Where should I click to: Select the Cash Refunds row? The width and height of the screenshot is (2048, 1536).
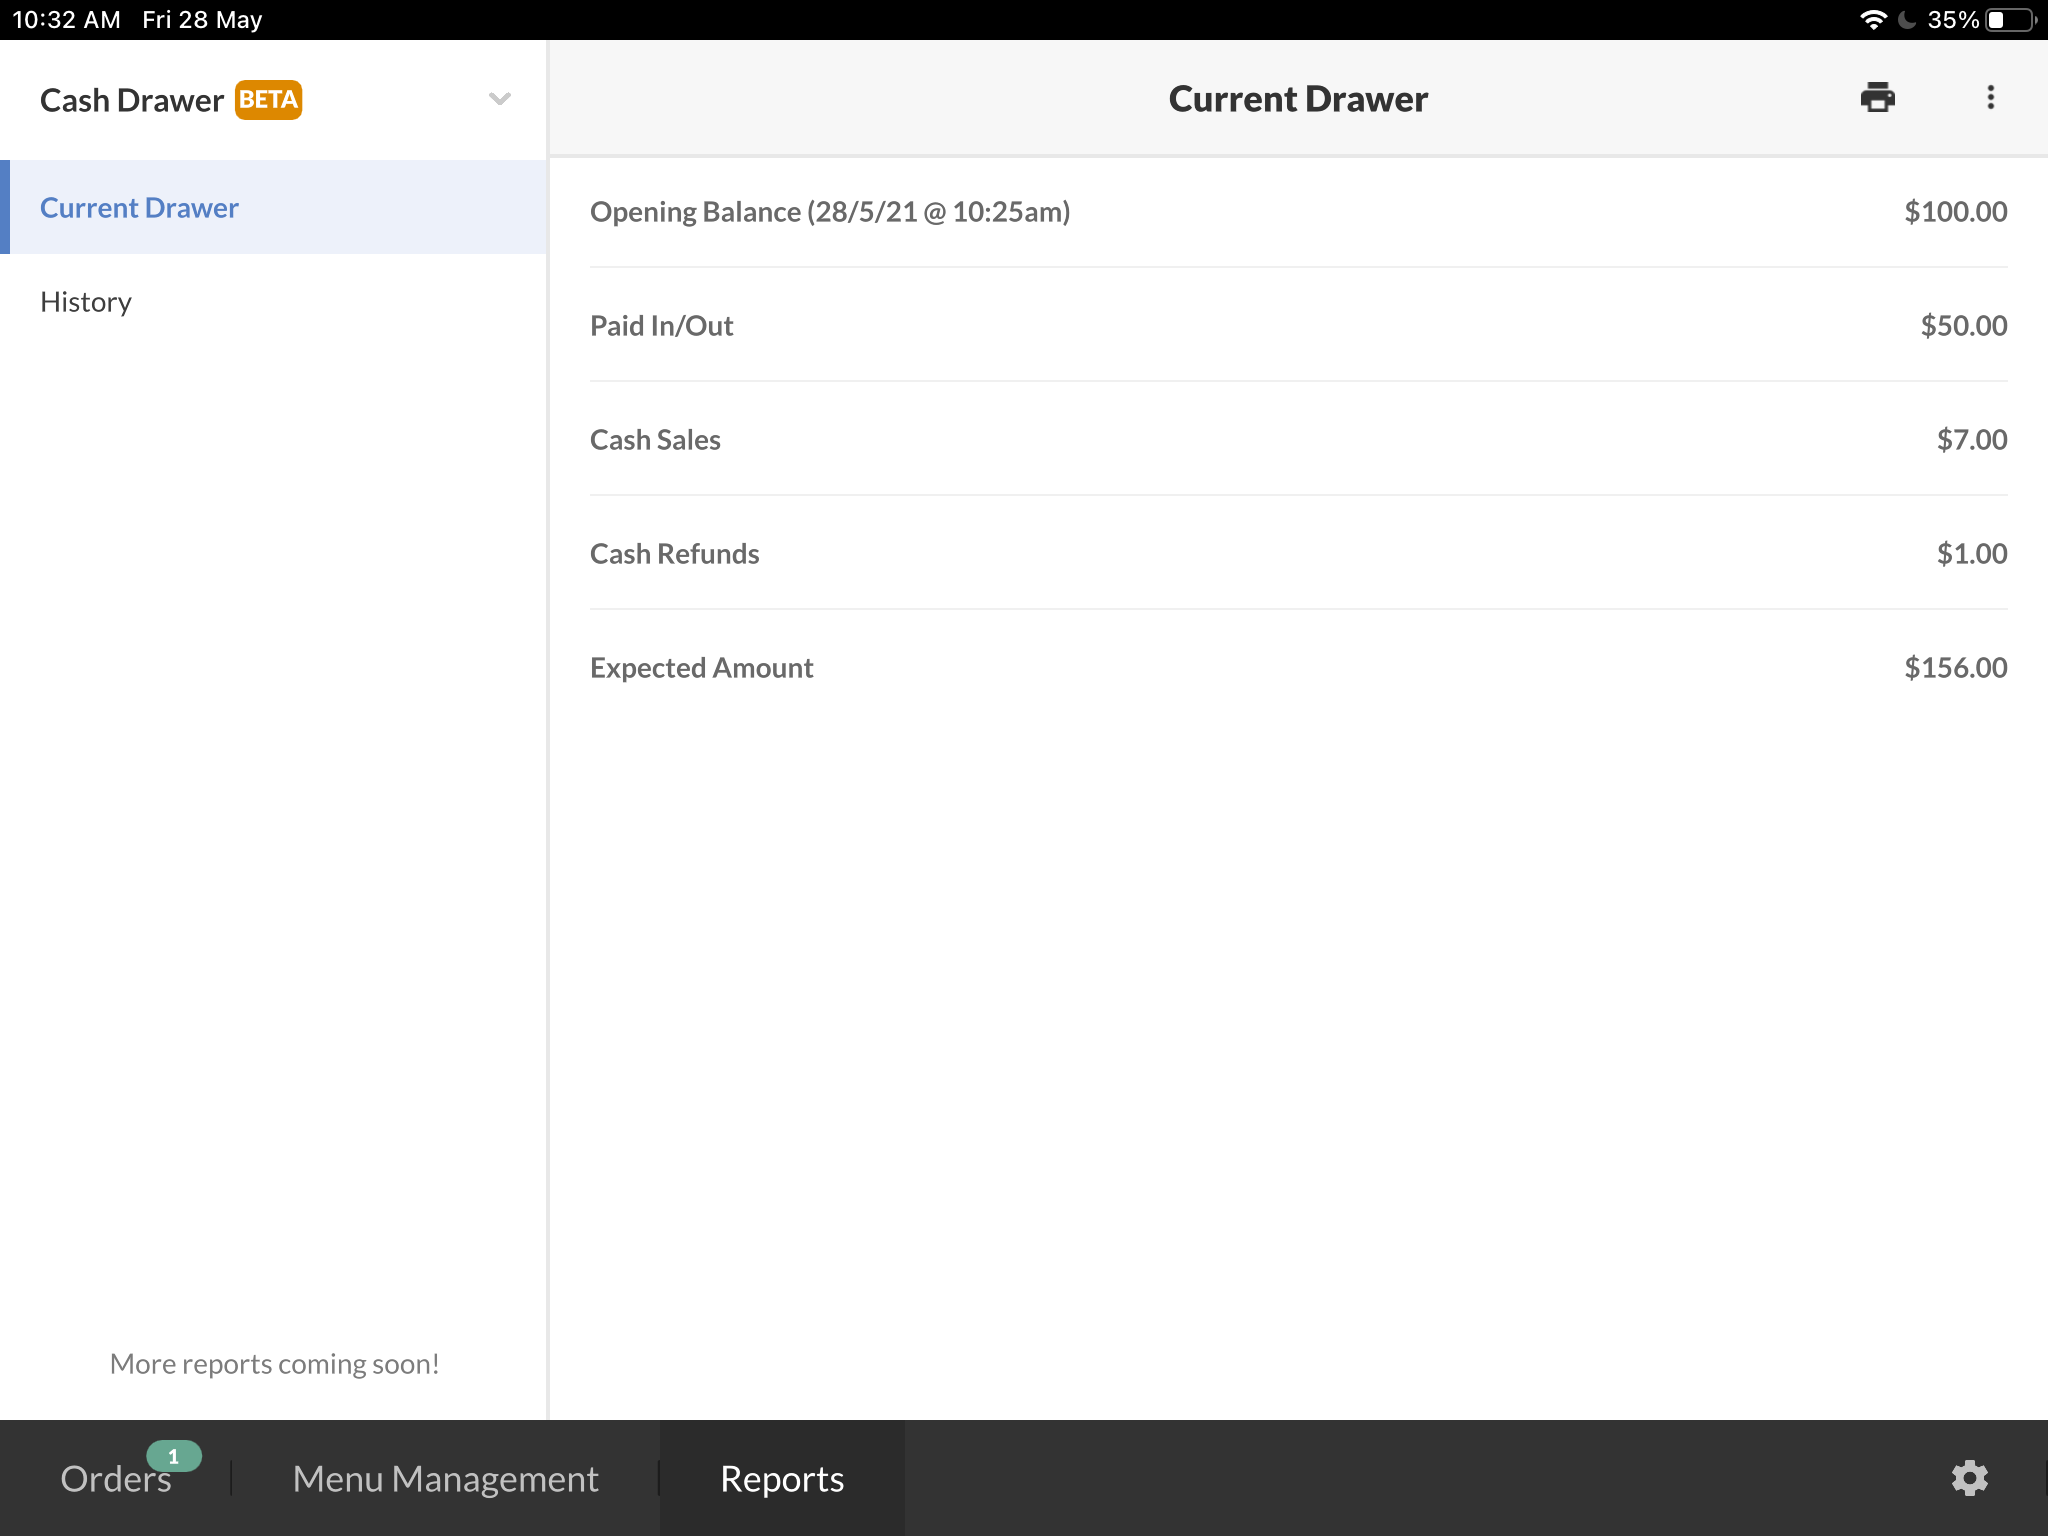coord(1297,554)
